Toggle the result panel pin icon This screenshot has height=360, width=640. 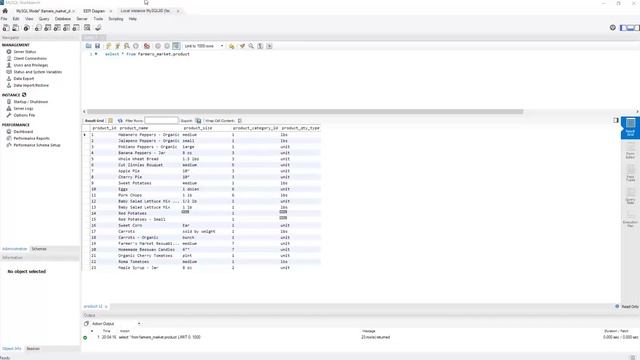616,120
